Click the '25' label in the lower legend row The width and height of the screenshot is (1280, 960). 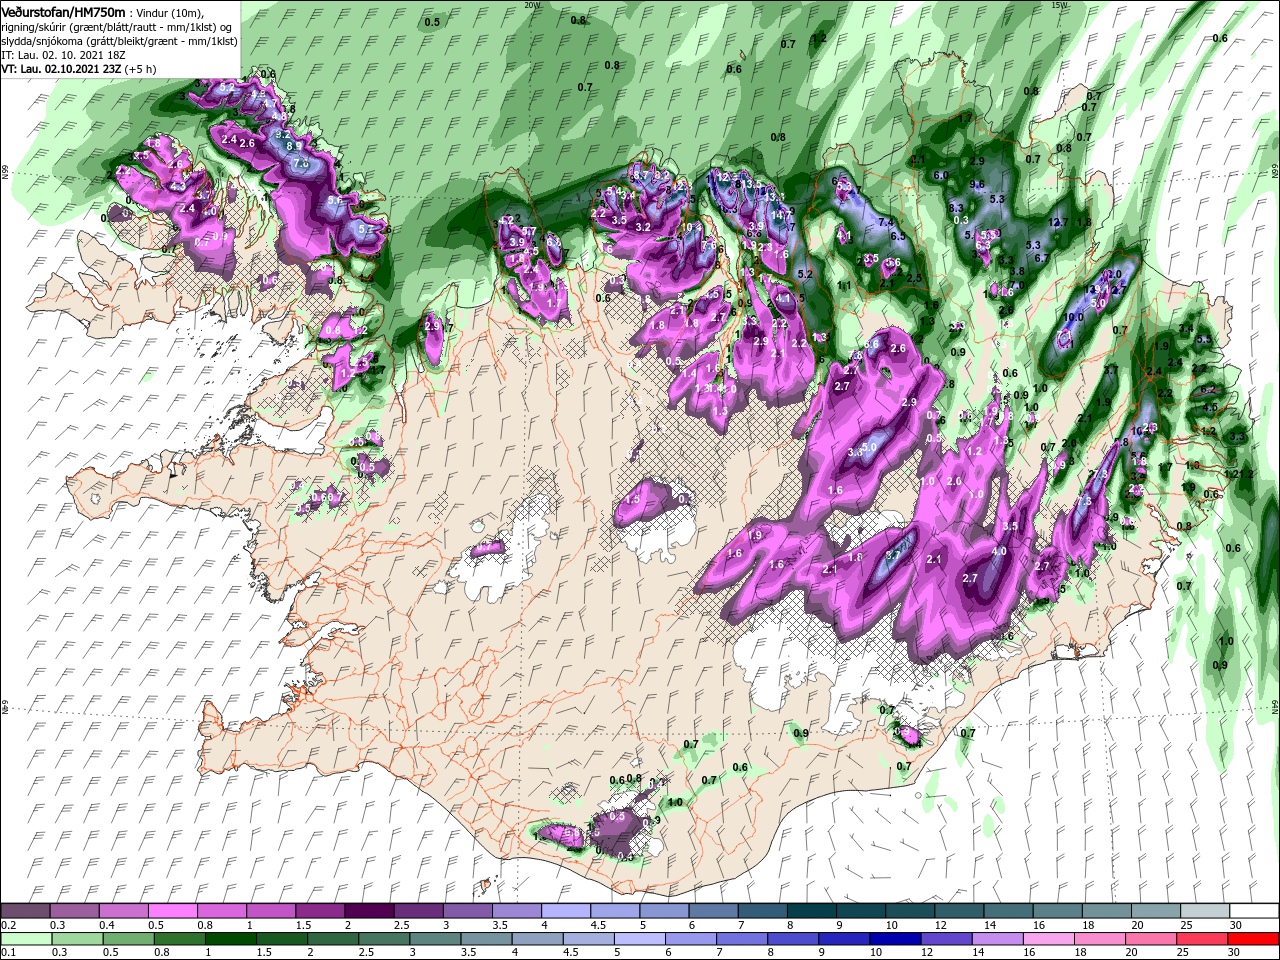point(1183,952)
